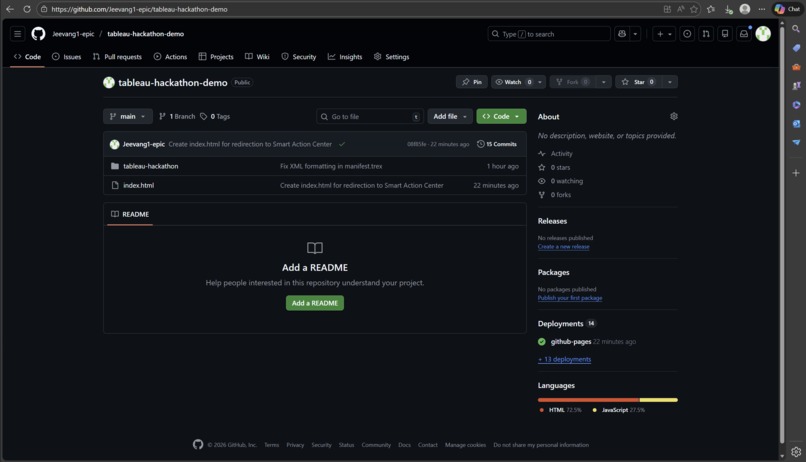Open 'Fix XML formatting in manifest.trex' commit
The height and width of the screenshot is (462, 806).
(331, 166)
